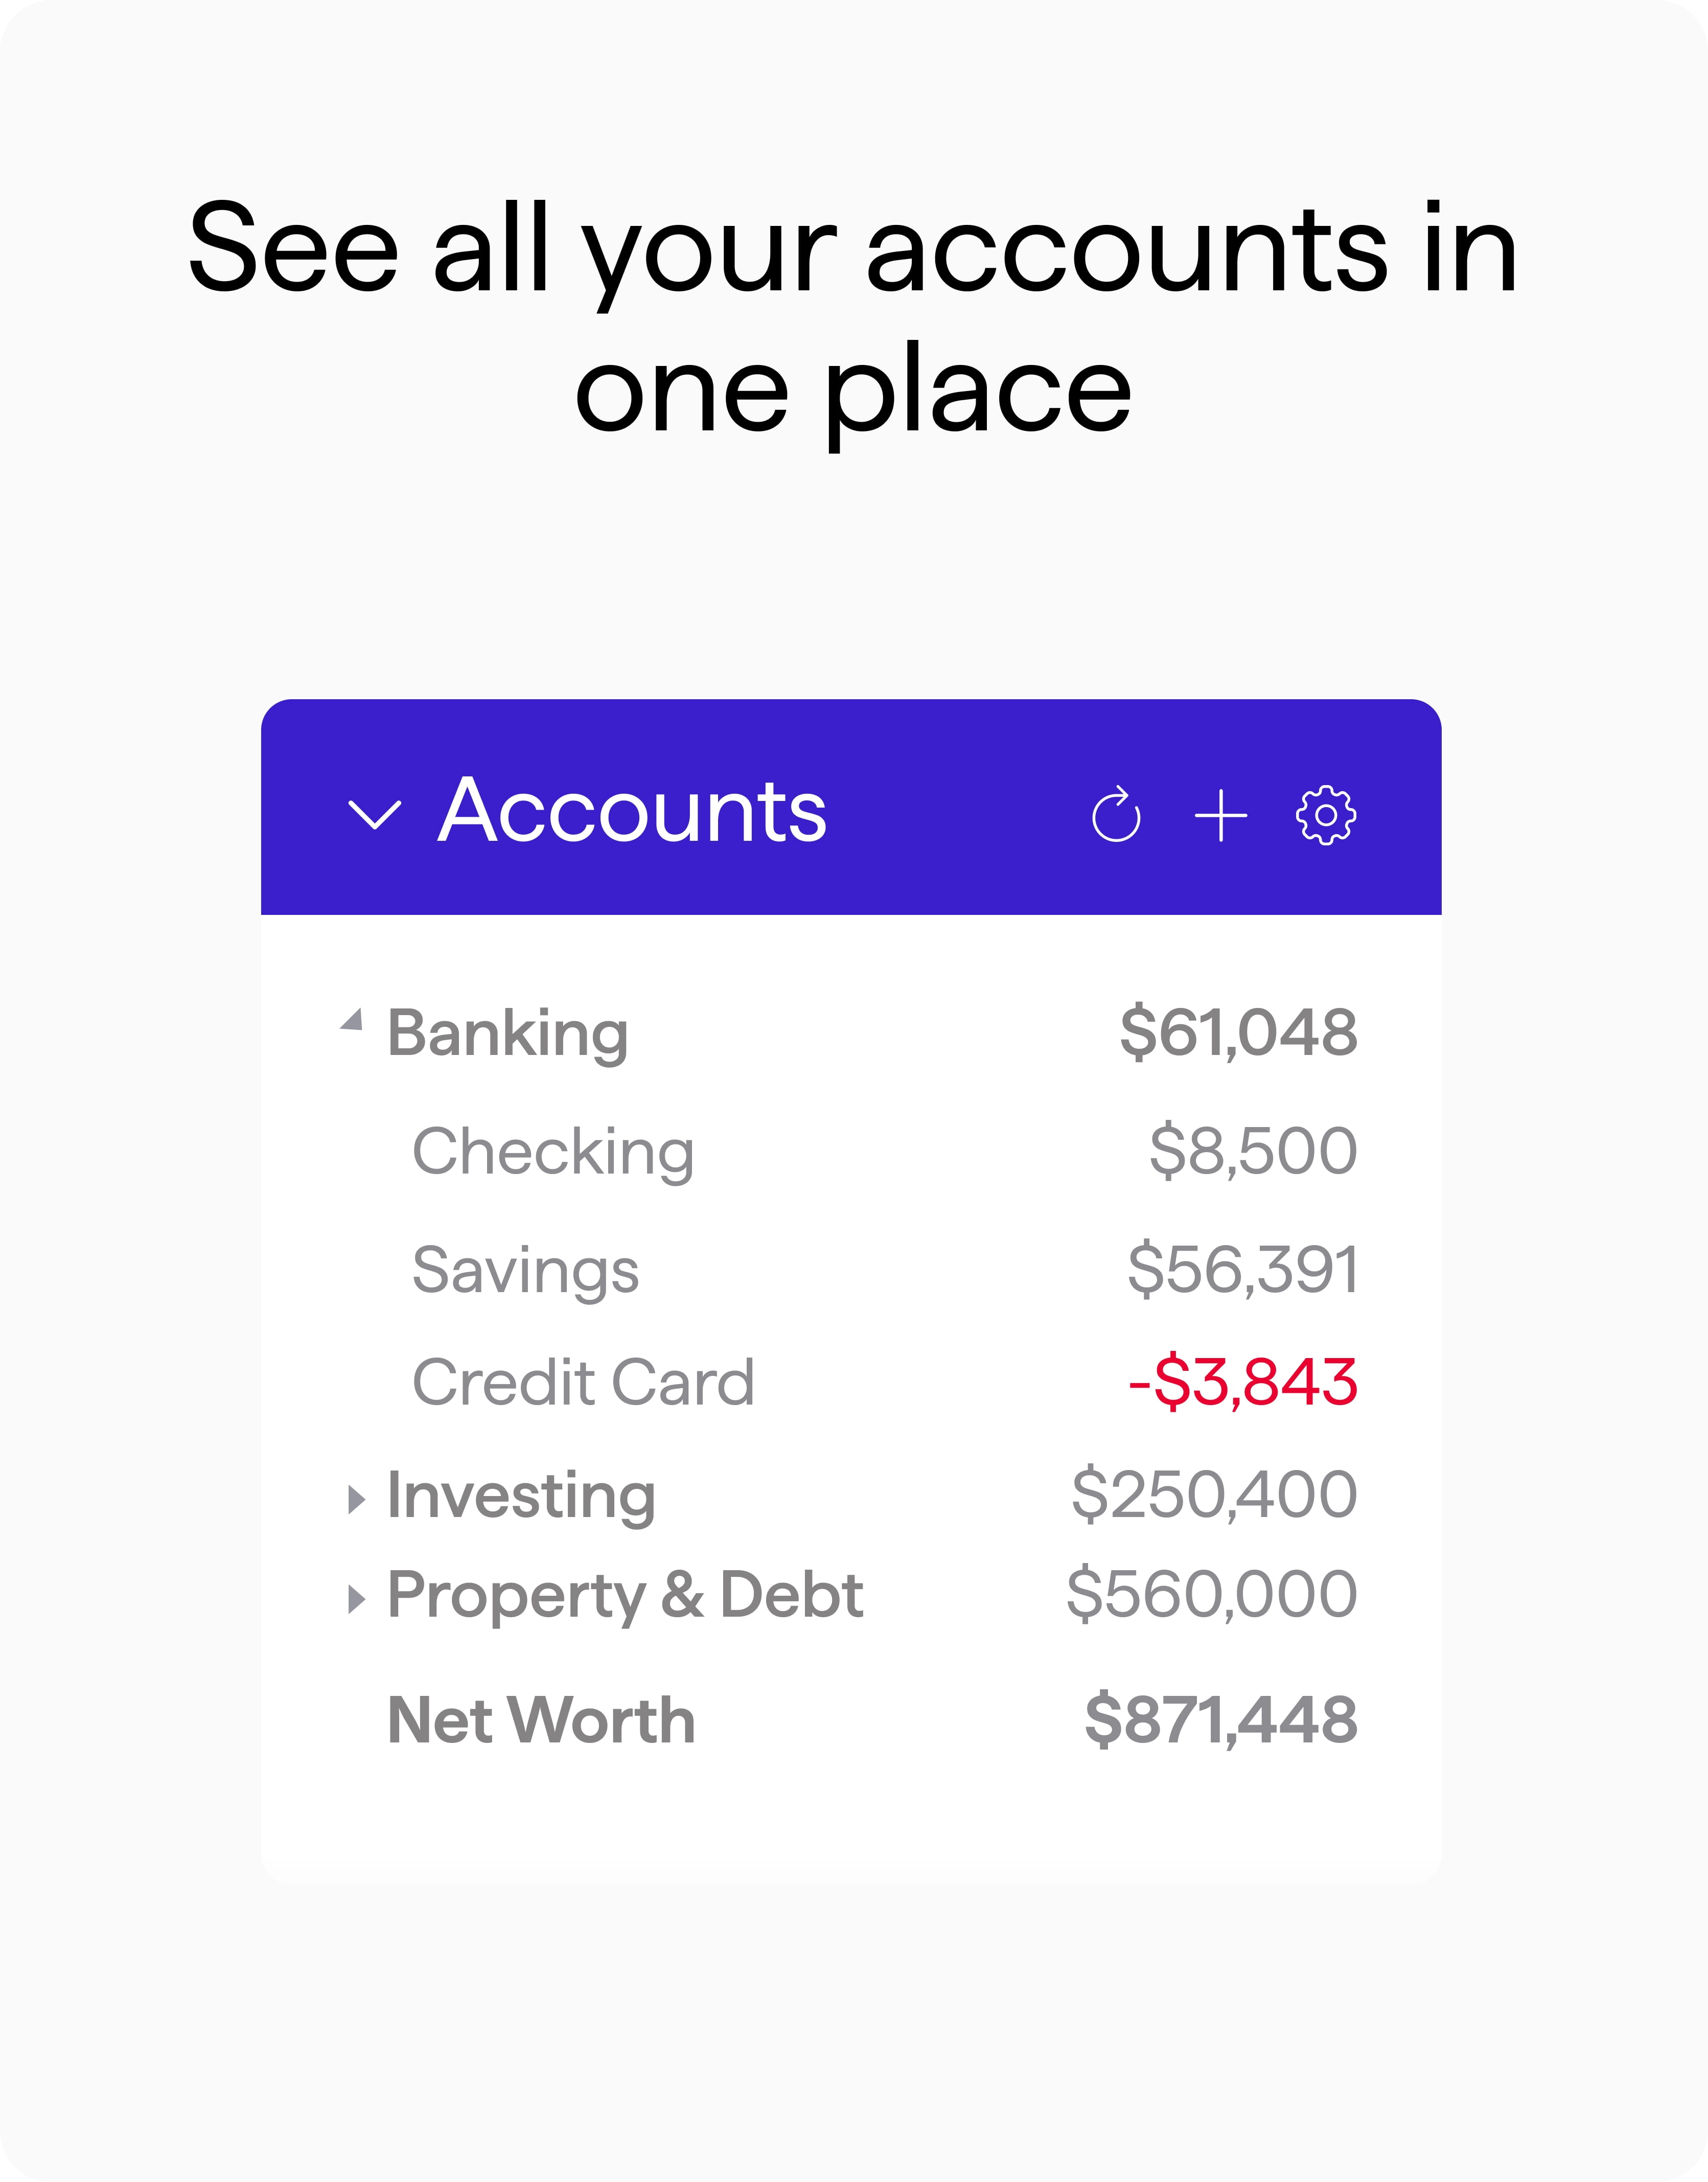1708x2182 pixels.
Task: Click the red -$3,843 credit balance
Action: pos(1242,1382)
